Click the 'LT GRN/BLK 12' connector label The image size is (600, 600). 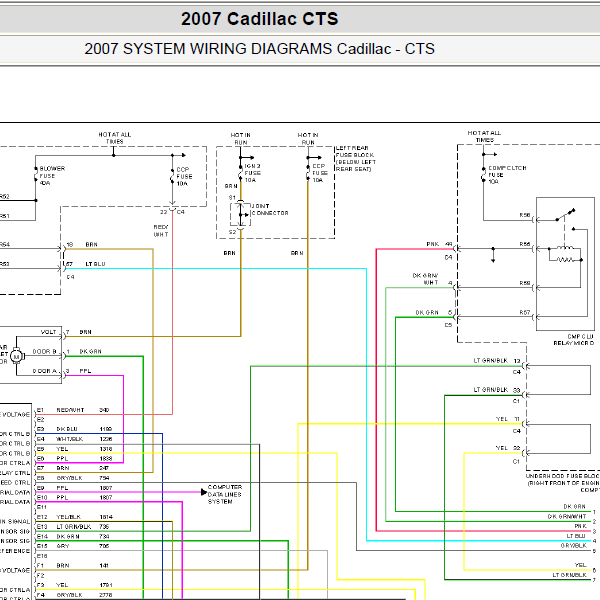click(x=497, y=360)
